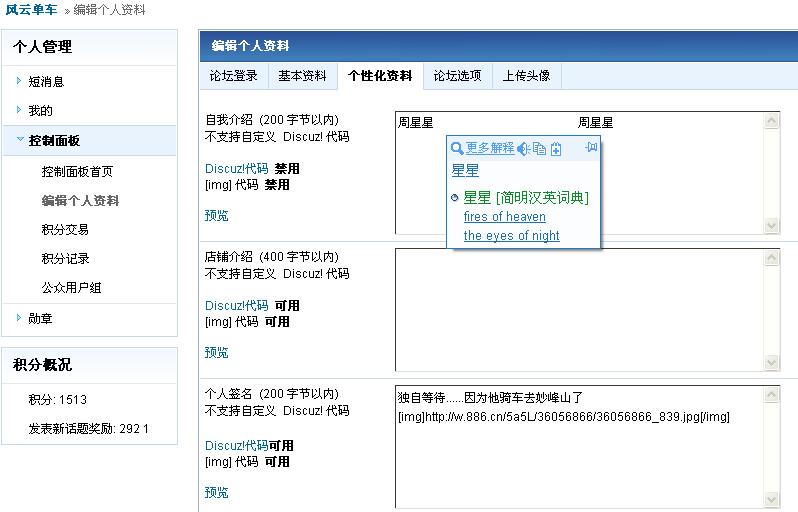Click the copy icon in dictionary popup

(539, 149)
